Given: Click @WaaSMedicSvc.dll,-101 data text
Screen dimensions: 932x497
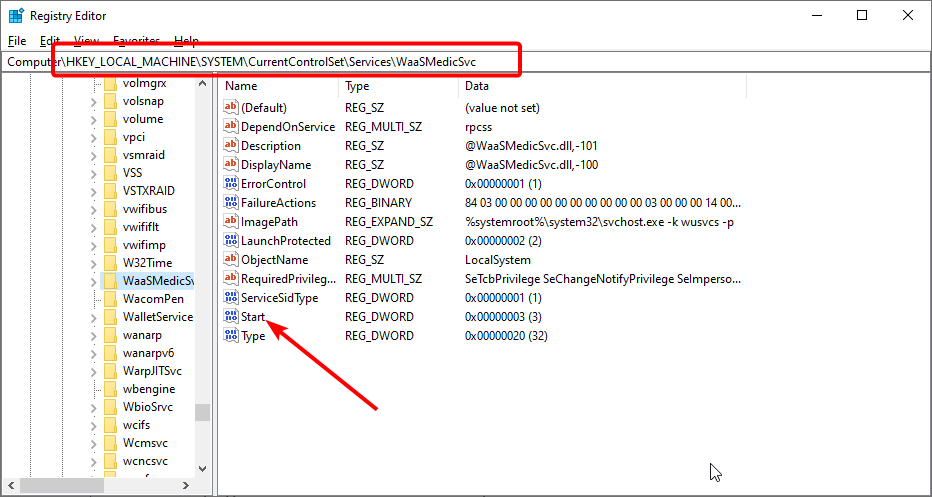Looking at the screenshot, I should [531, 146].
